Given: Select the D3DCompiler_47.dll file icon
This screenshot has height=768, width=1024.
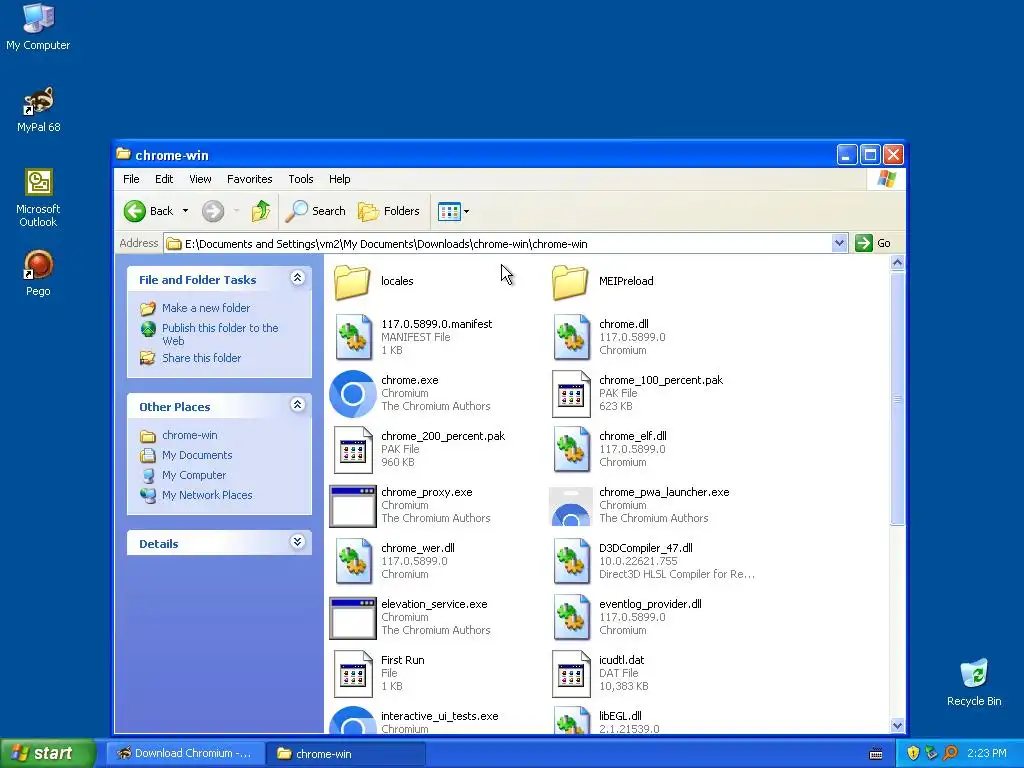Looking at the screenshot, I should 571,561.
